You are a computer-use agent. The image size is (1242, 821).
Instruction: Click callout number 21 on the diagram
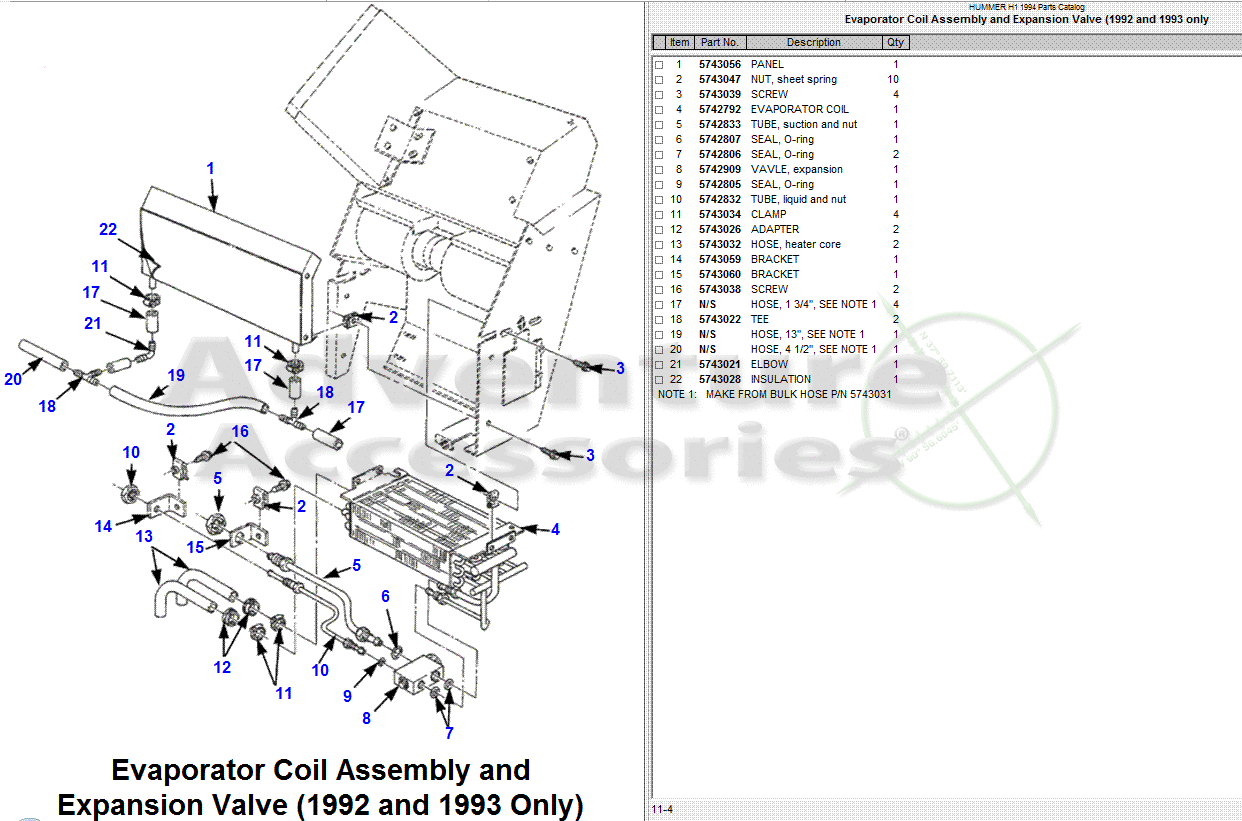(x=93, y=323)
